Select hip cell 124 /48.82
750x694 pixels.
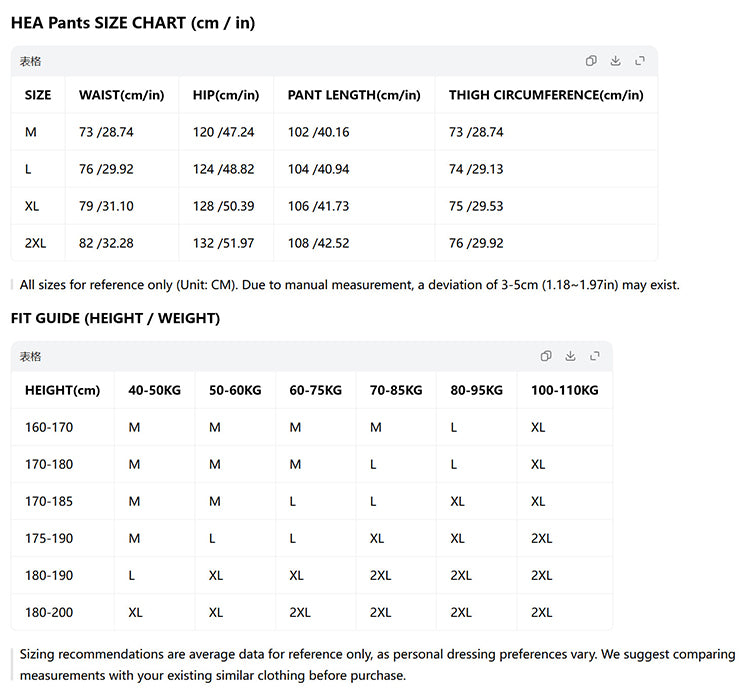pos(223,169)
